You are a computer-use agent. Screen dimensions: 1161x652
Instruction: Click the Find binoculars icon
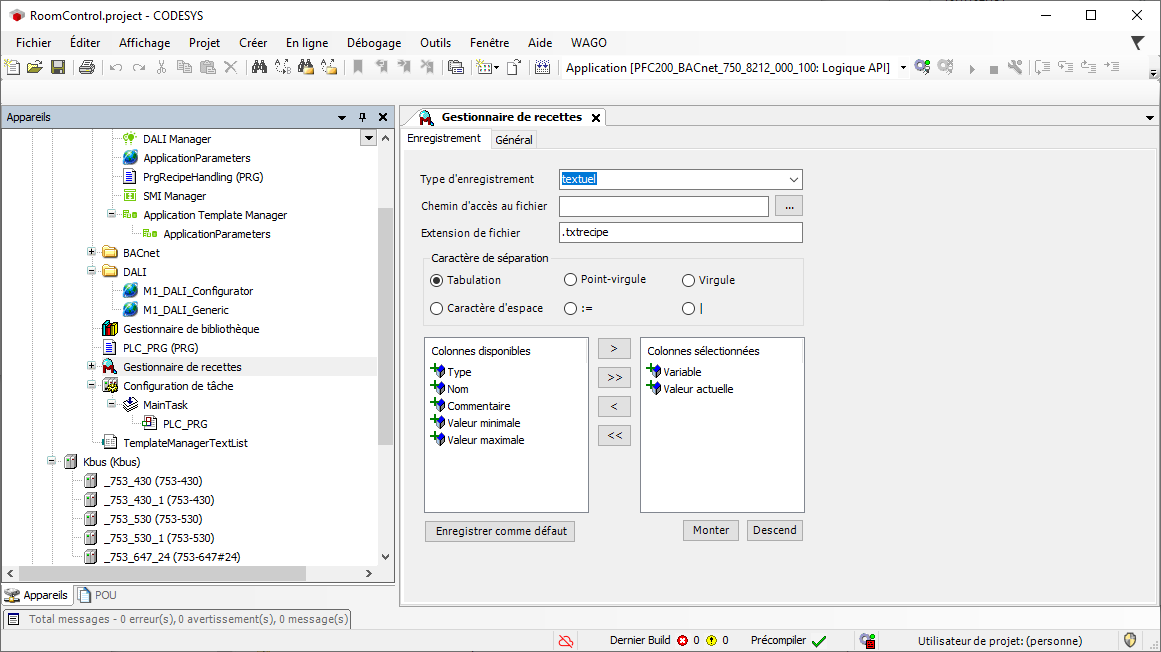click(259, 67)
